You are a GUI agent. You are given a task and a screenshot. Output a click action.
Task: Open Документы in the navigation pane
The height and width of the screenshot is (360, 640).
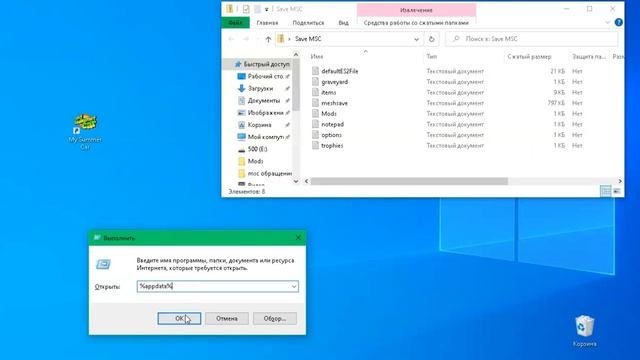pos(264,100)
